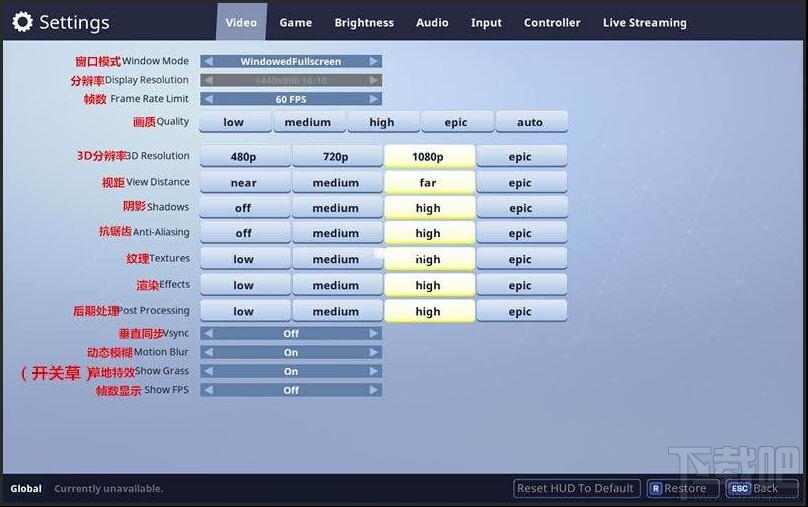Click left arrow for Show Grass
The image size is (808, 507).
[208, 371]
